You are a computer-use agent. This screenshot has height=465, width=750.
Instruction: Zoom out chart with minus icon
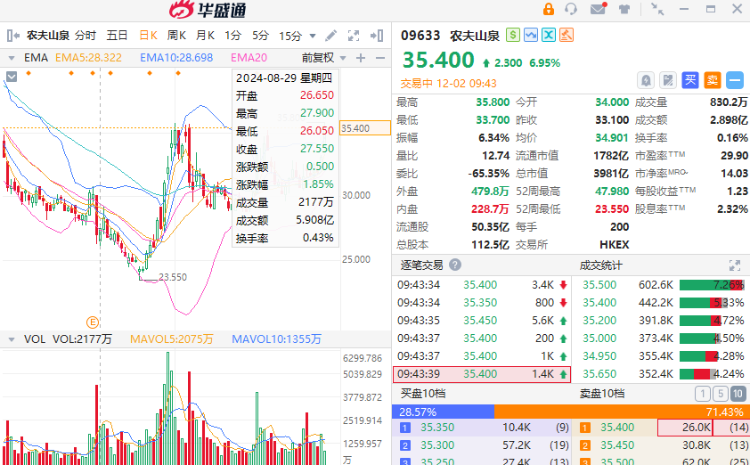[380, 58]
